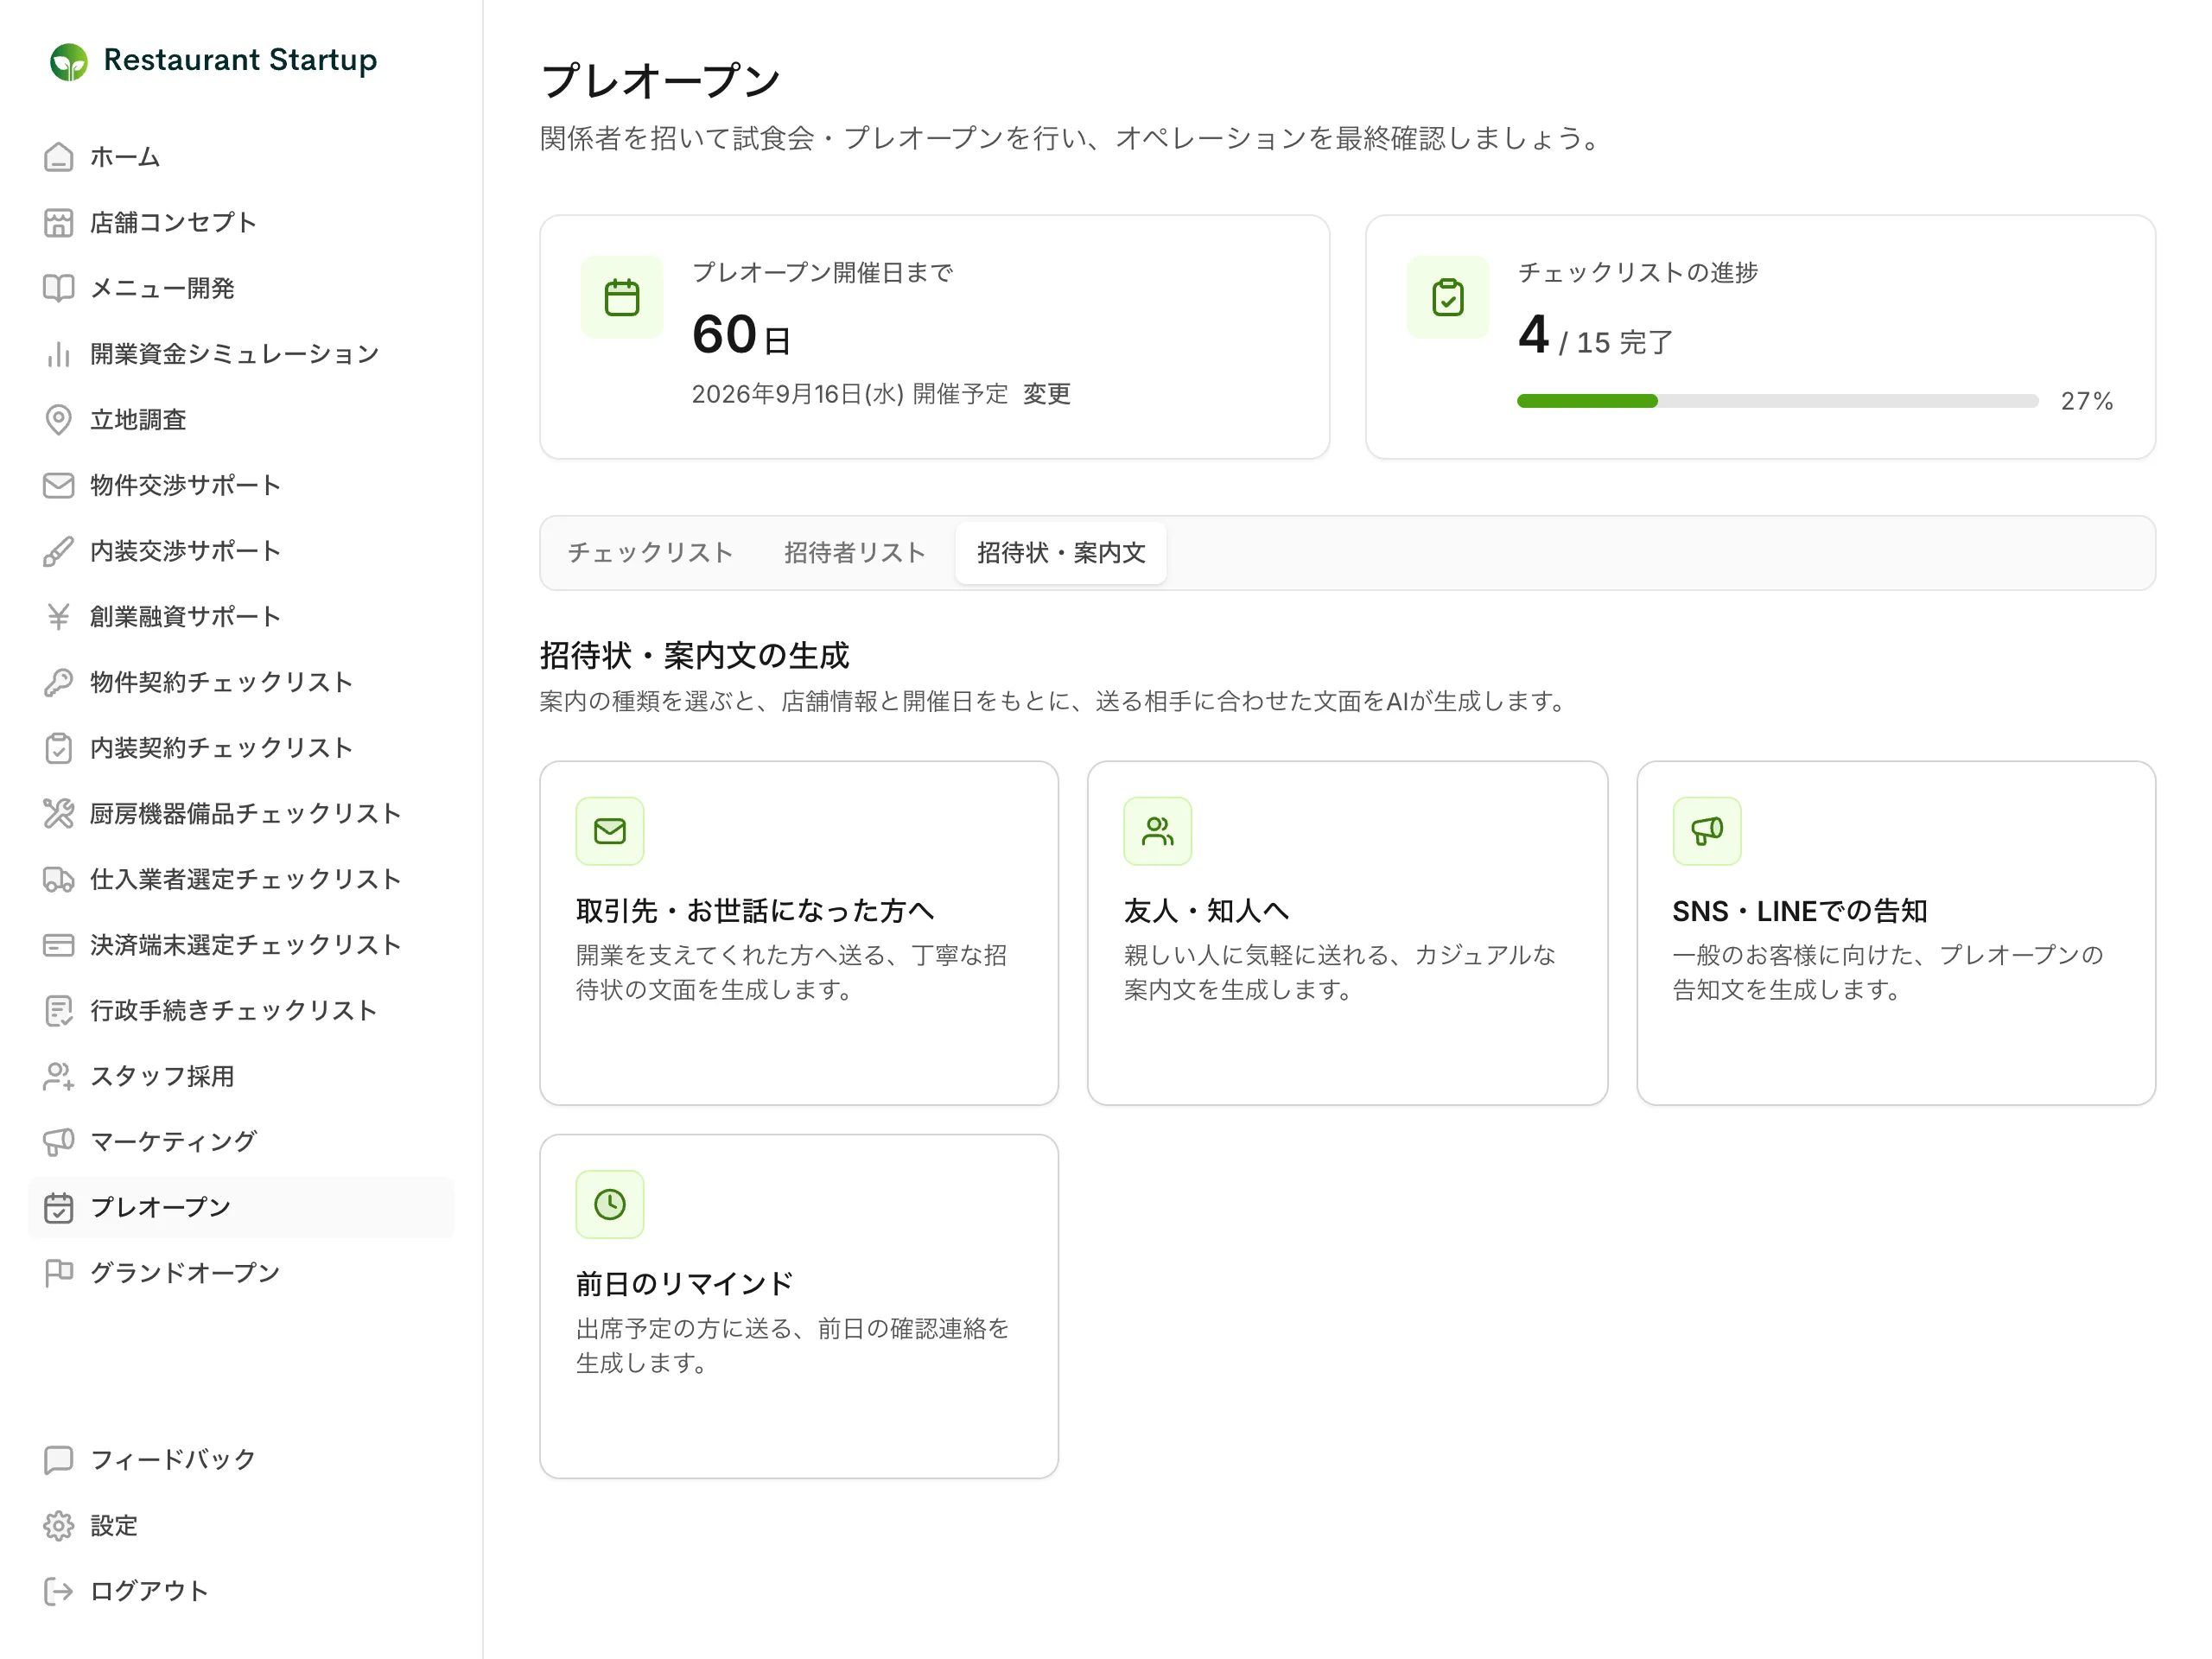Open the 前日のリマインド card
The width and height of the screenshot is (2212, 1659).
(799, 1306)
